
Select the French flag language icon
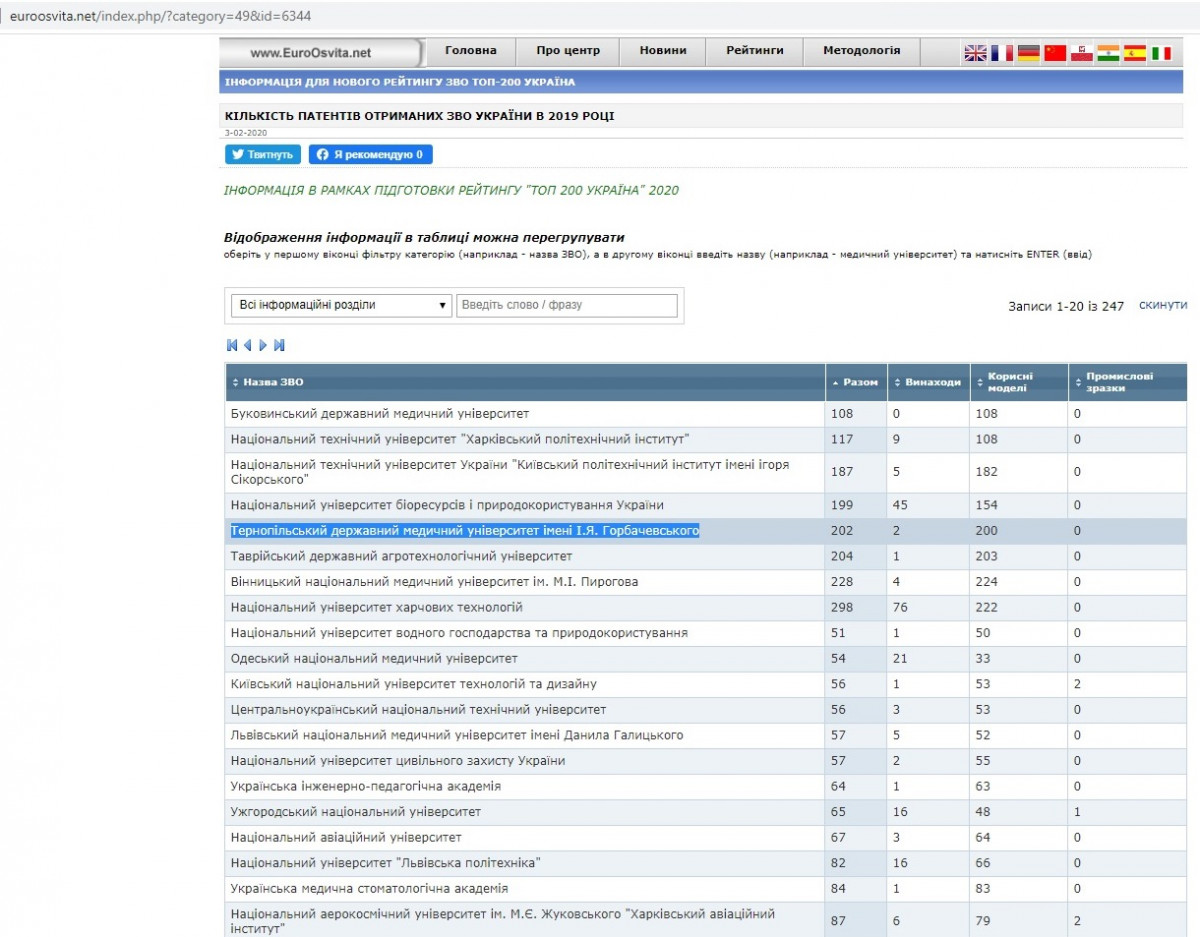[1002, 53]
